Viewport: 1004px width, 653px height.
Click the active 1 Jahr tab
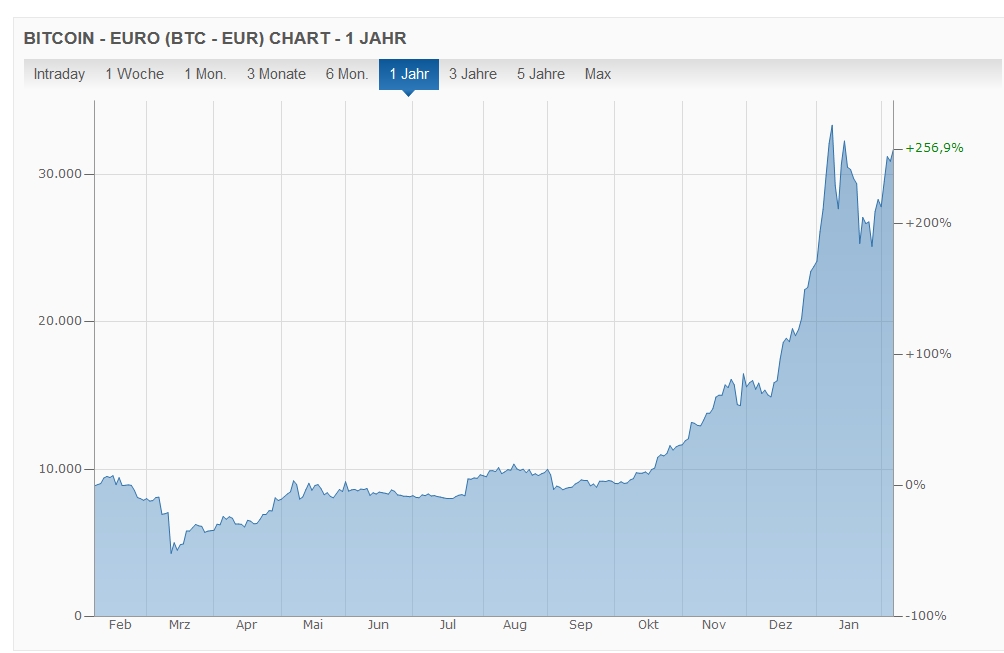[409, 74]
